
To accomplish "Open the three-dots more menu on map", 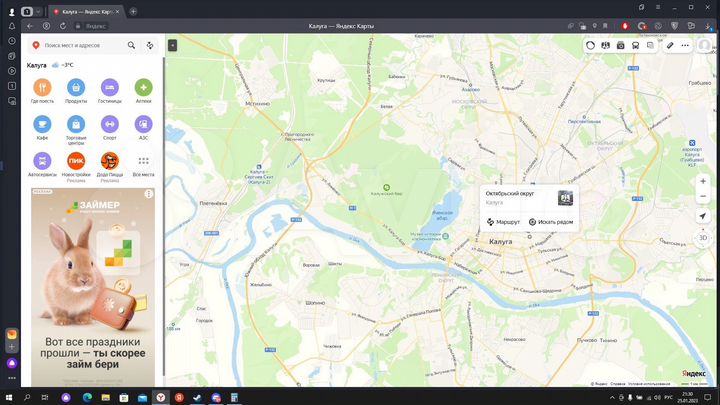I will [x=685, y=45].
